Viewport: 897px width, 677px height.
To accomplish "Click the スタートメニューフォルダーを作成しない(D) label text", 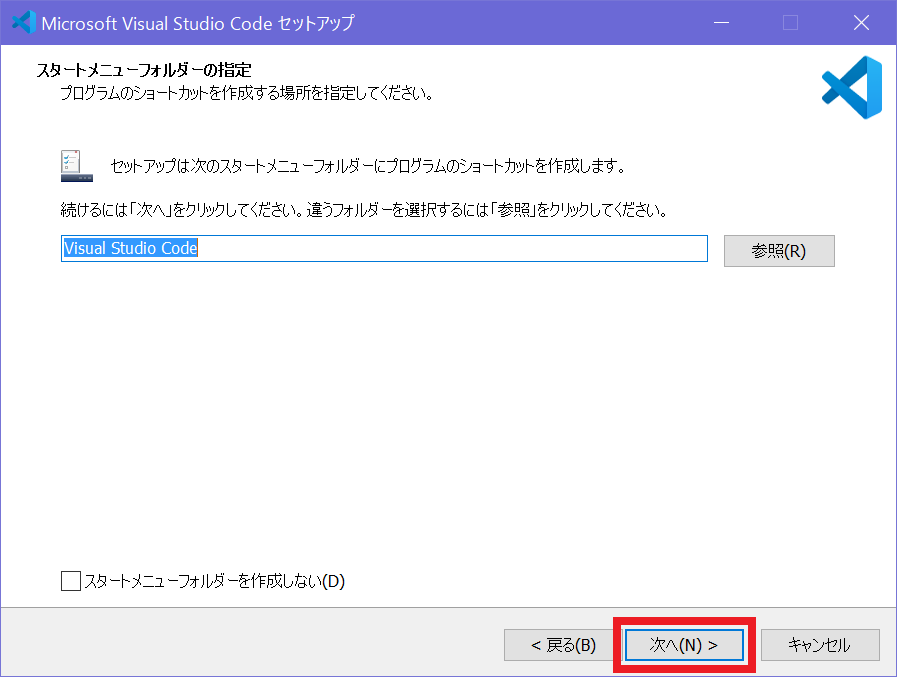I will coord(214,581).
